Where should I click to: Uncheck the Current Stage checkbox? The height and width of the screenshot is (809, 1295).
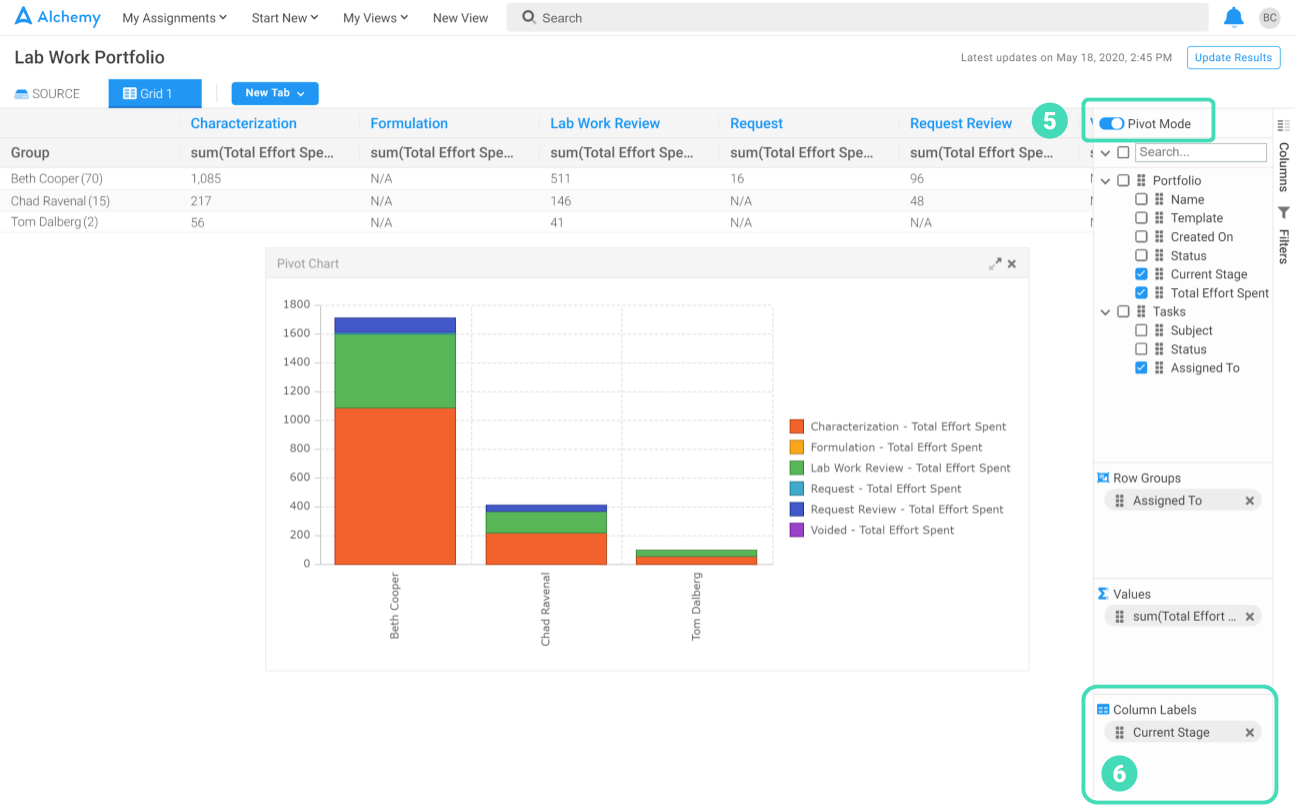(1141, 274)
